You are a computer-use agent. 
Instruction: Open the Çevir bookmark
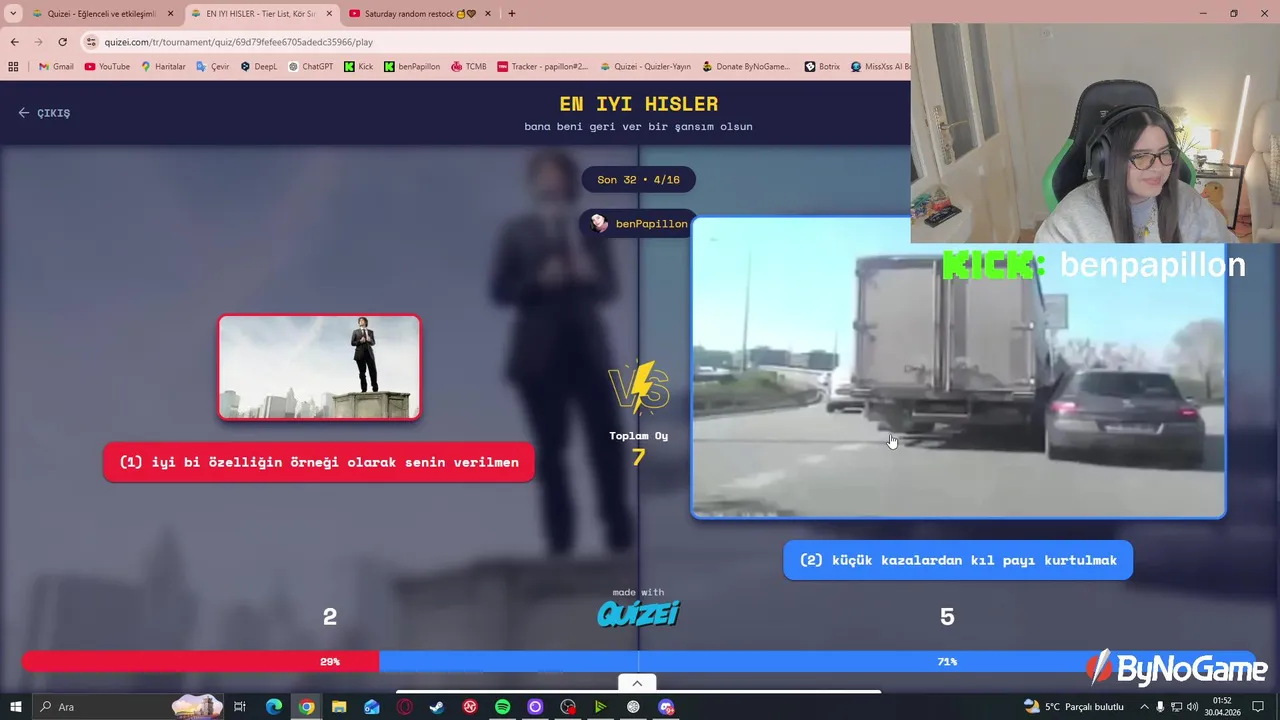coord(213,67)
